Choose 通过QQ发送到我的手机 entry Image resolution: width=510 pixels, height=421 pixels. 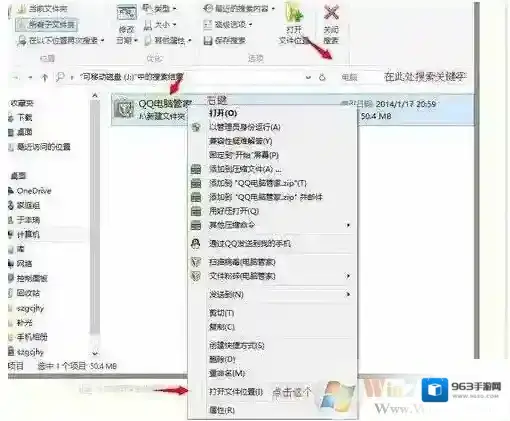click(249, 244)
